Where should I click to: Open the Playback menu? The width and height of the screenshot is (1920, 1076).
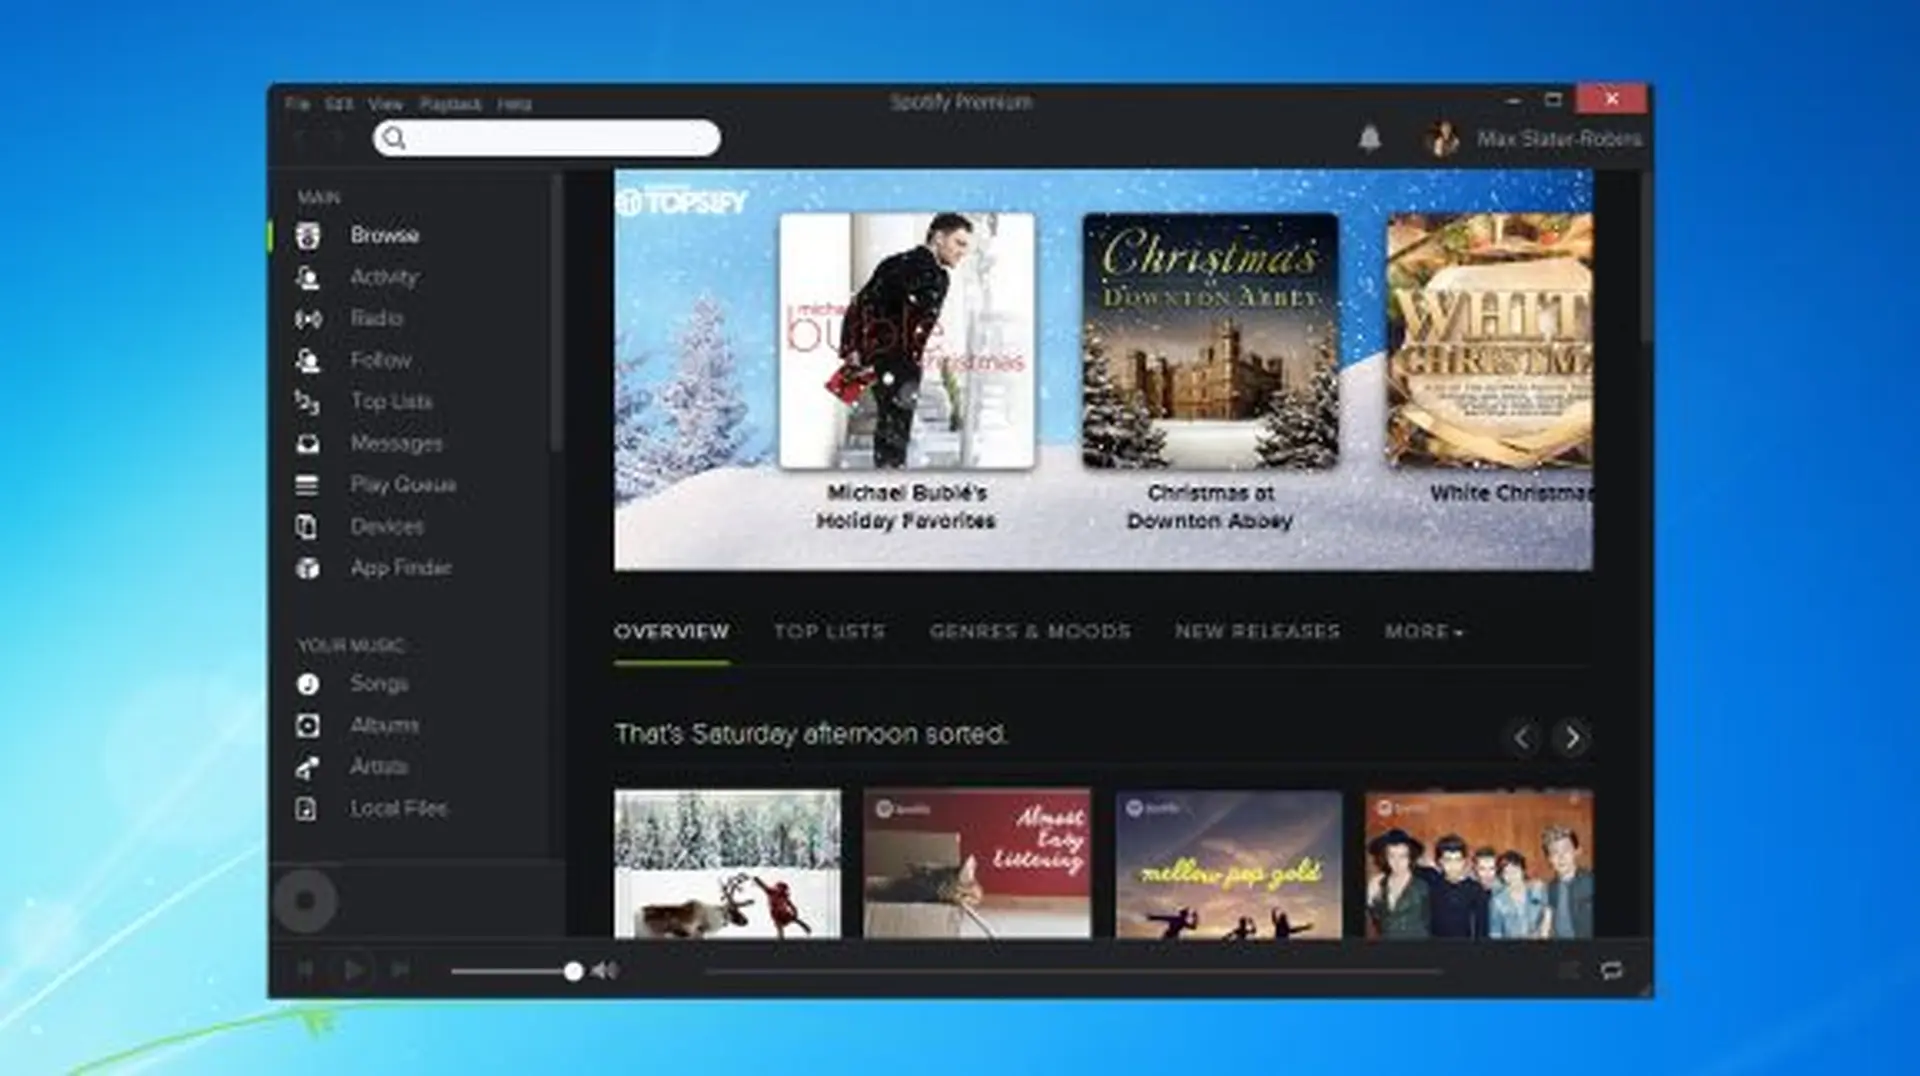450,104
